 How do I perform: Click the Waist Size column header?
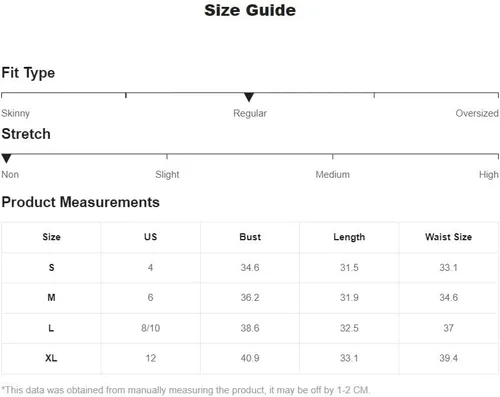(x=448, y=237)
